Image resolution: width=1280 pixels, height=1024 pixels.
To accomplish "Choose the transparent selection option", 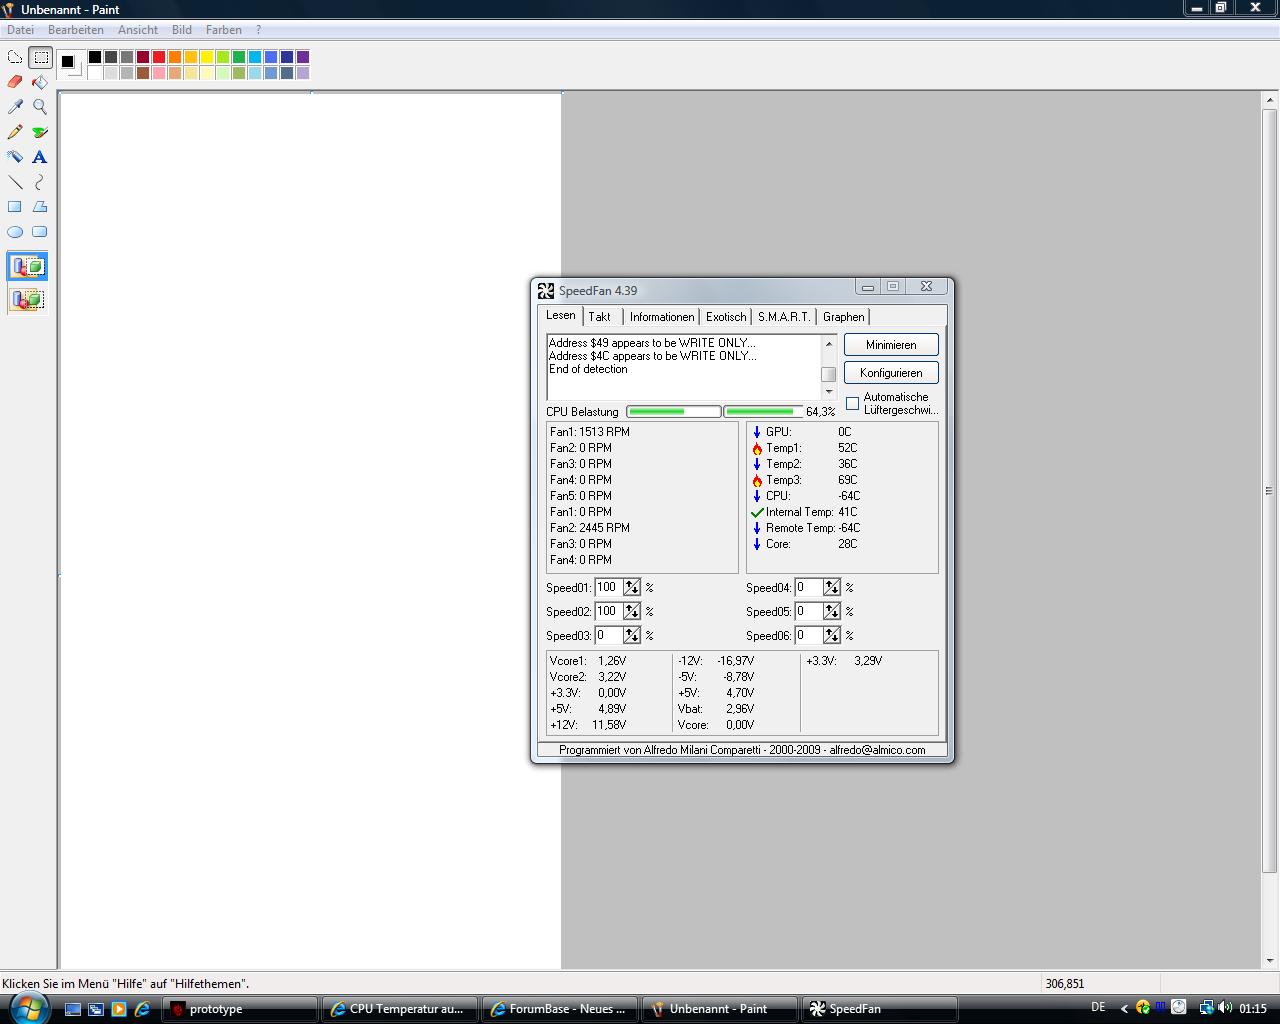I will pyautogui.click(x=27, y=299).
